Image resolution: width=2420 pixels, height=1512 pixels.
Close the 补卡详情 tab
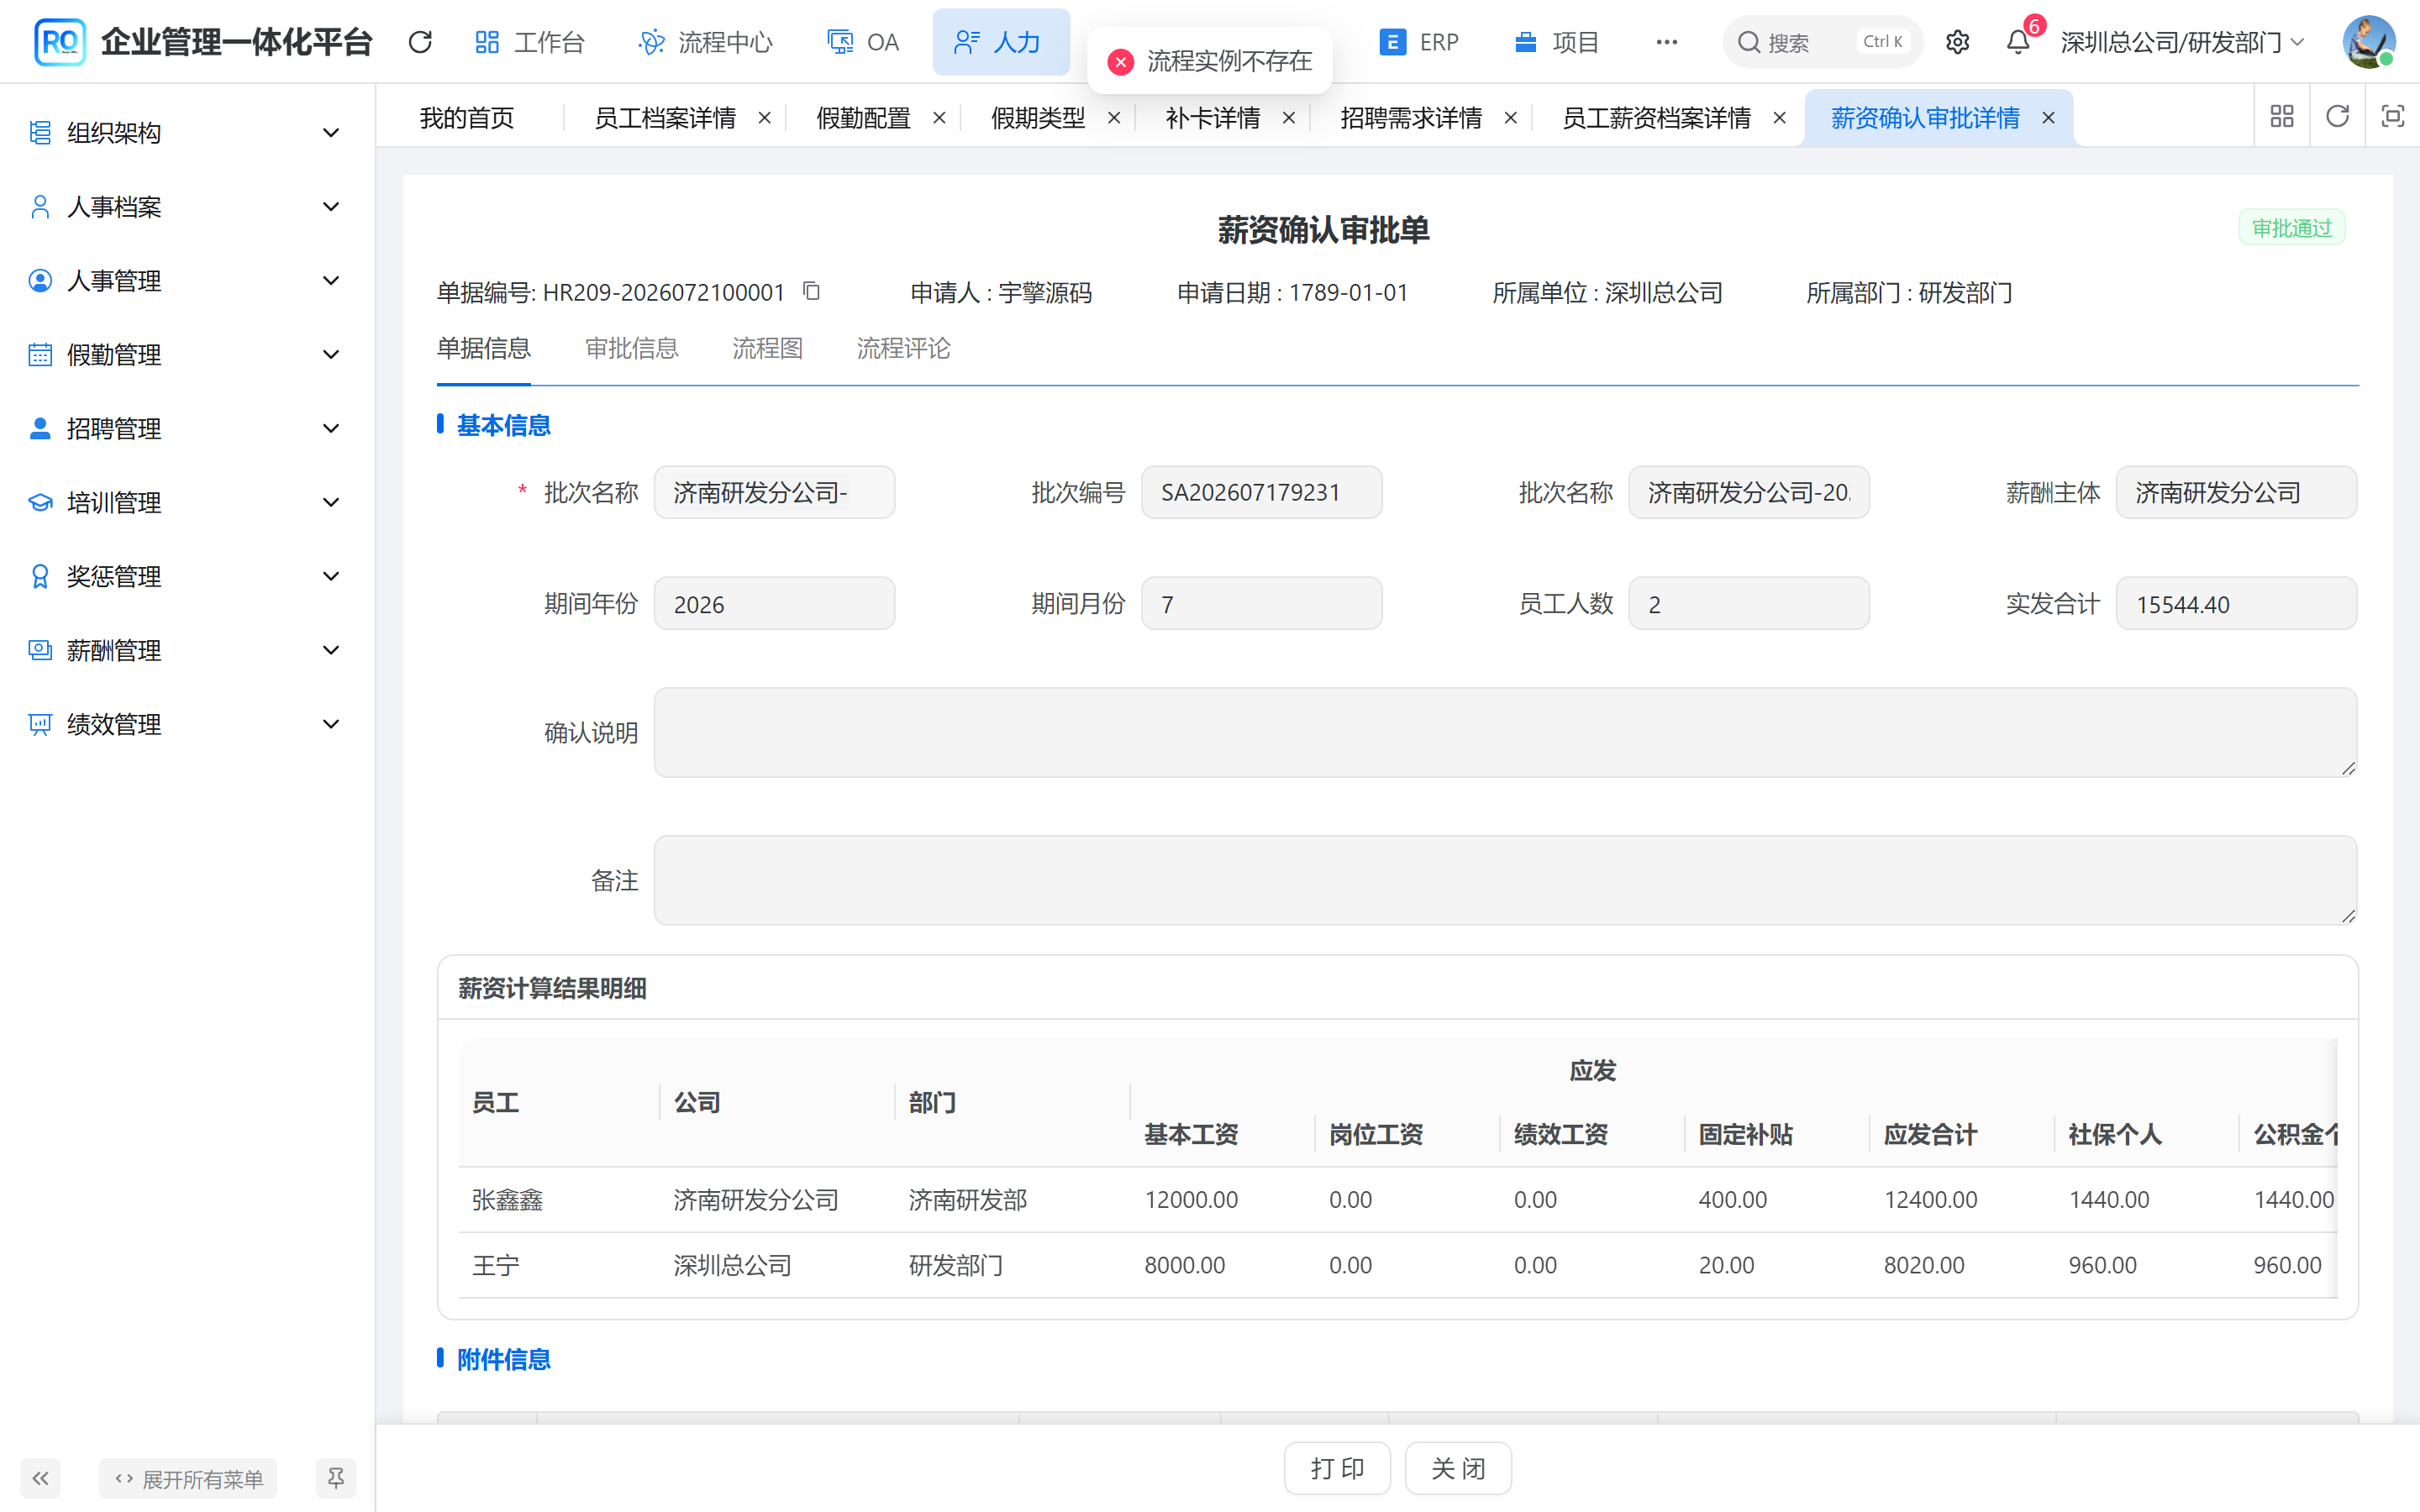(1289, 118)
